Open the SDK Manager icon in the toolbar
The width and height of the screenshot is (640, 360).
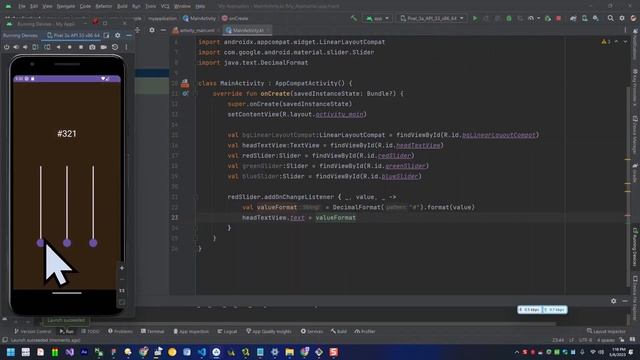pyautogui.click(x=596, y=18)
